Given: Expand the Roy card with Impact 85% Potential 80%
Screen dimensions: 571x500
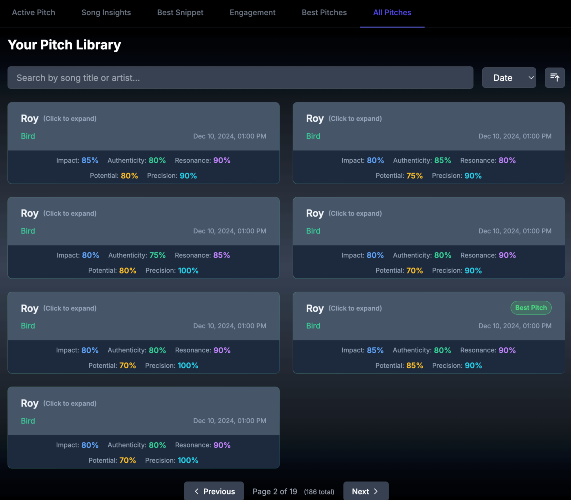Looking at the screenshot, I should point(143,126).
